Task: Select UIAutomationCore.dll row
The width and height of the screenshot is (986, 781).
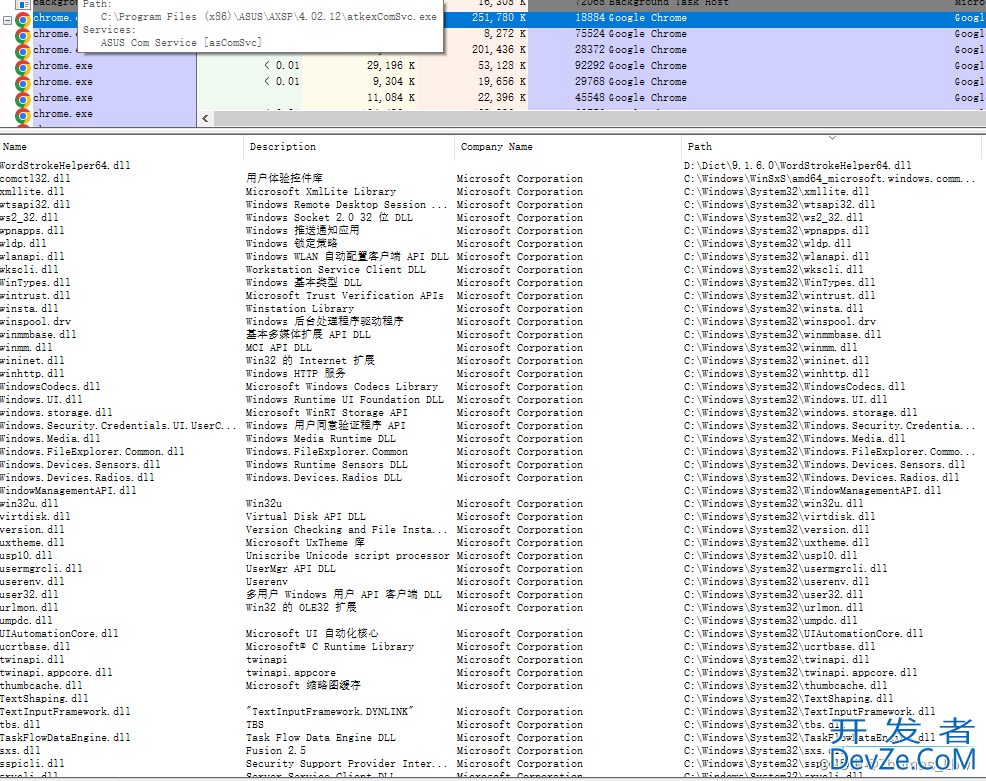Action: 493,633
